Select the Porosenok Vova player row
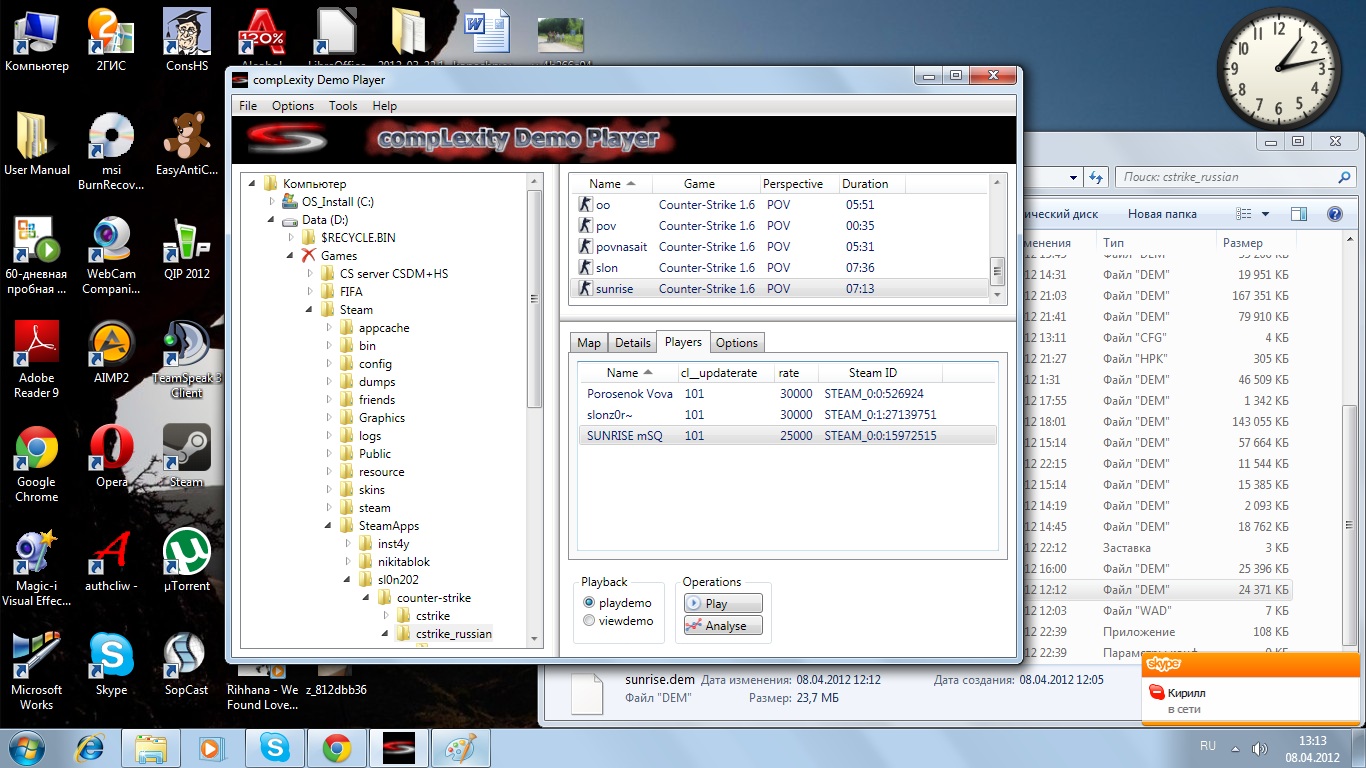The width and height of the screenshot is (1366, 768). [x=787, y=394]
